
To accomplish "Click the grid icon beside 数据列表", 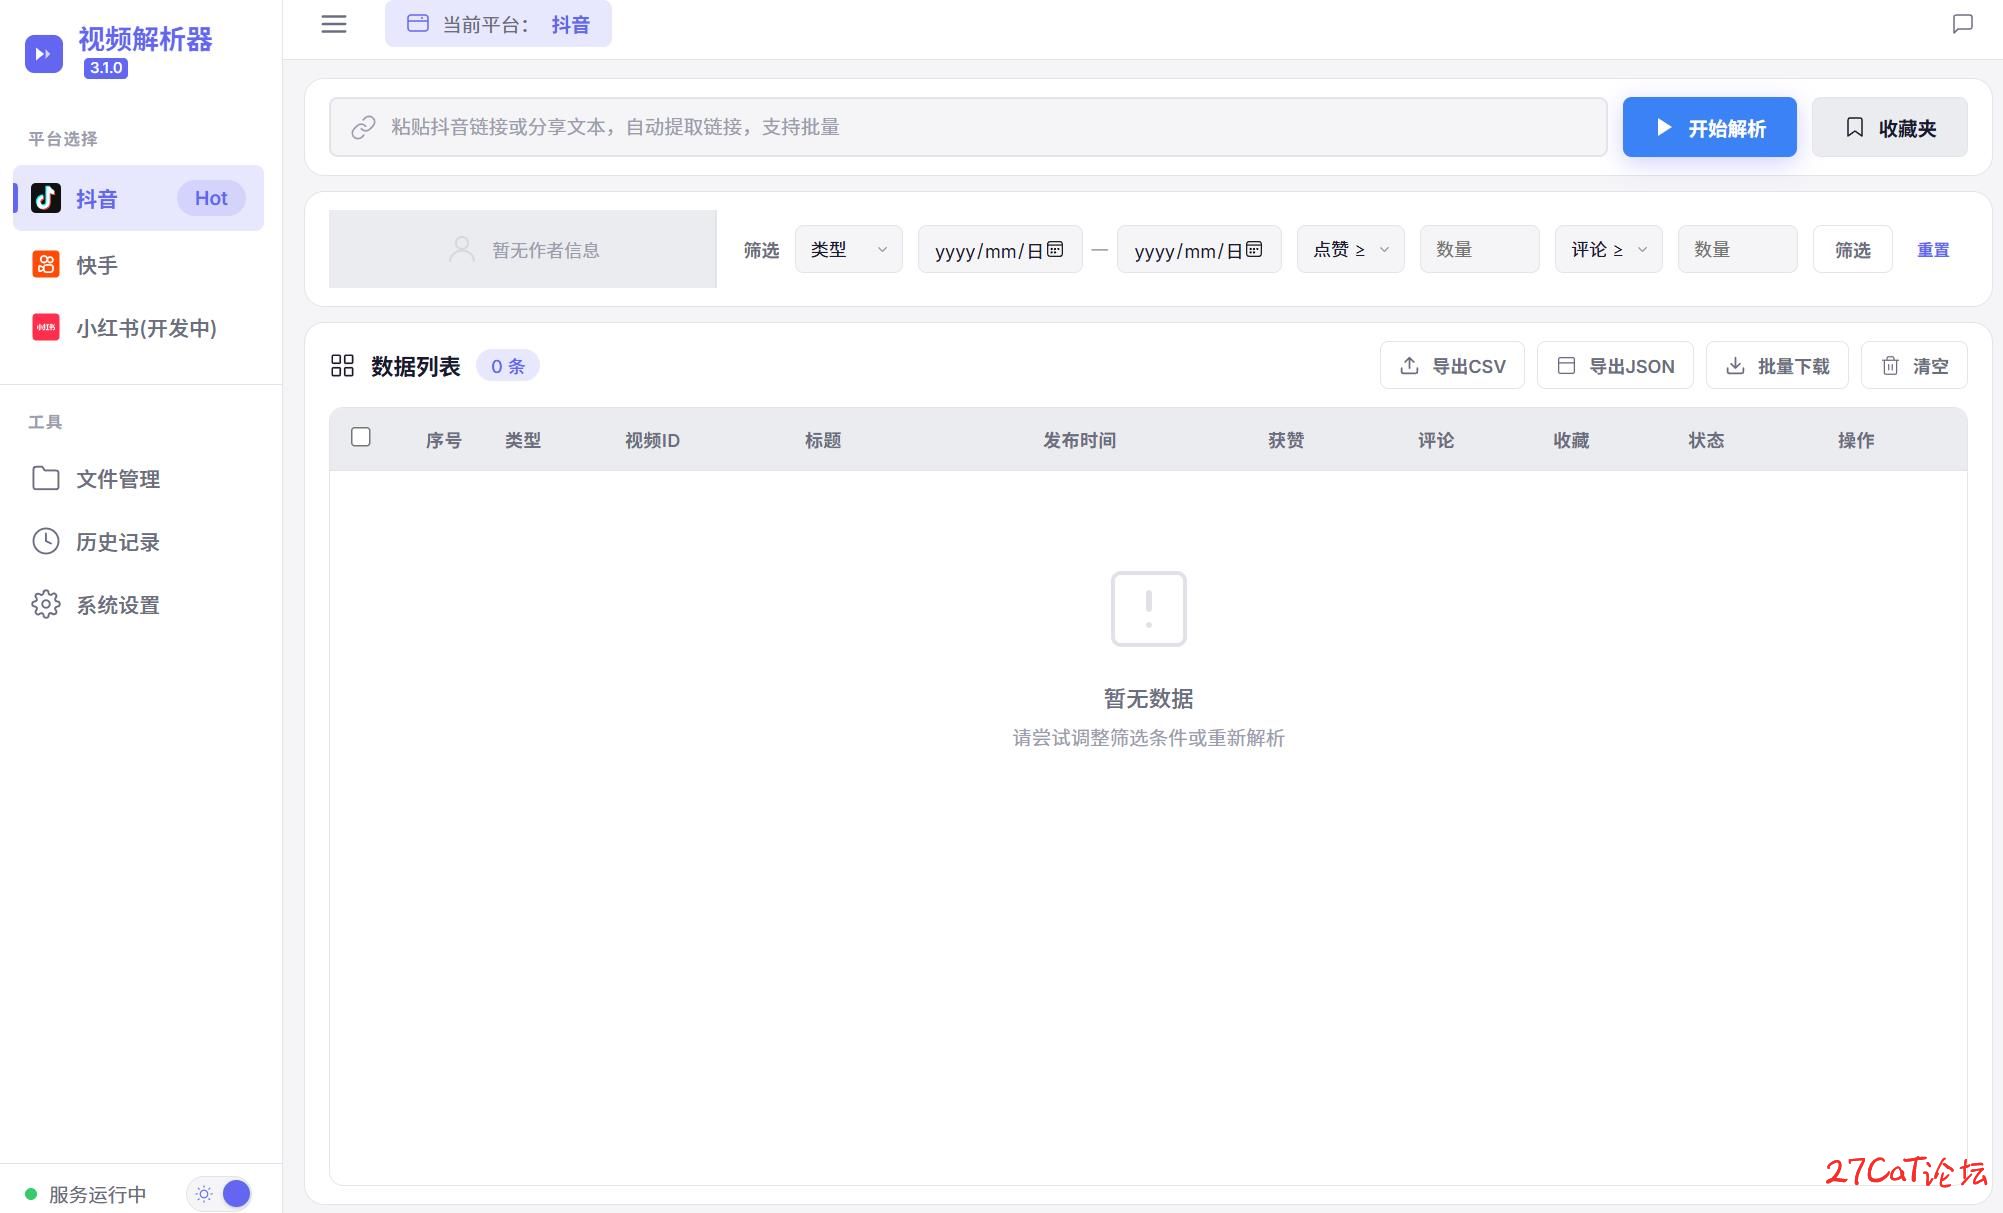I will pos(342,366).
